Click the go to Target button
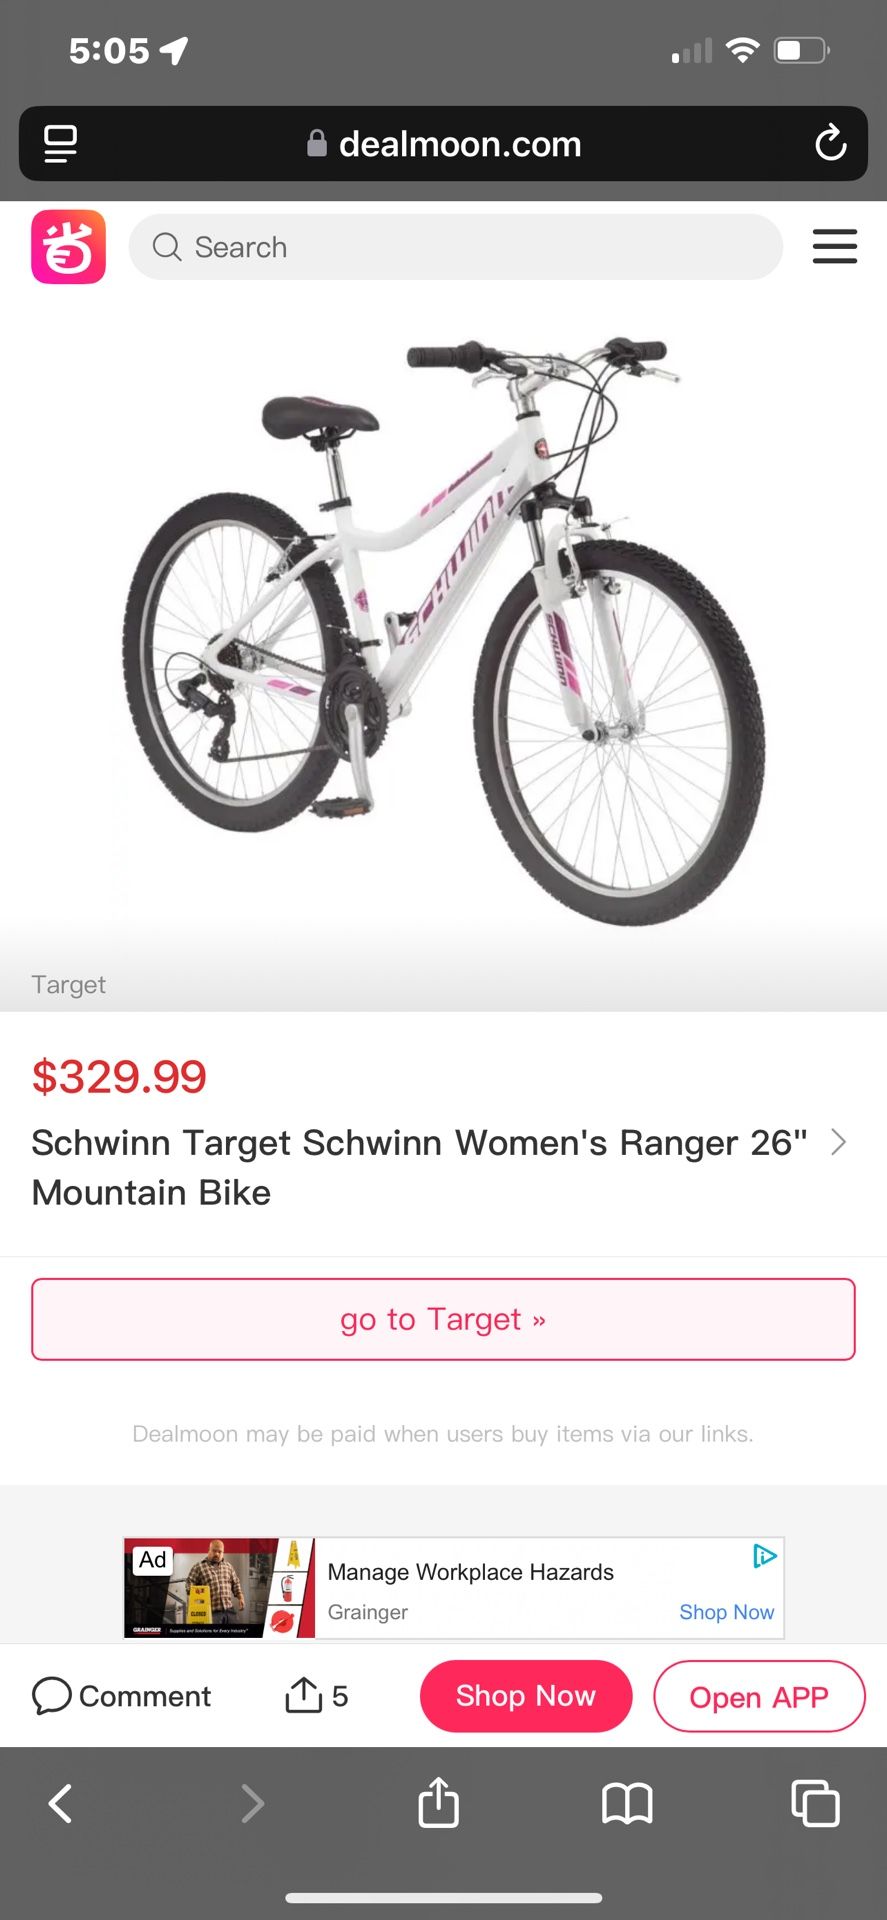This screenshot has height=1920, width=887. (443, 1319)
